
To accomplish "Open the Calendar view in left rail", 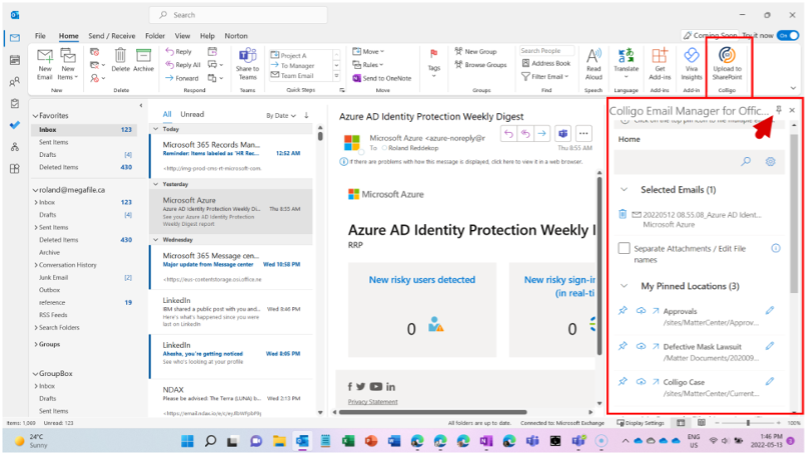I will click(15, 60).
